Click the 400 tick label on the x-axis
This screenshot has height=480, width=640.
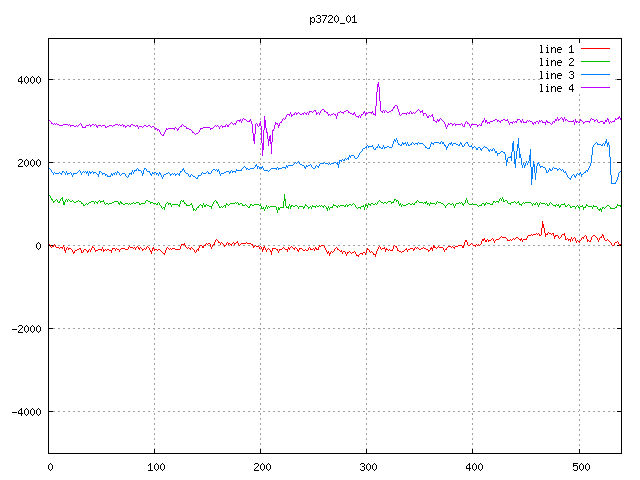[x=473, y=466]
